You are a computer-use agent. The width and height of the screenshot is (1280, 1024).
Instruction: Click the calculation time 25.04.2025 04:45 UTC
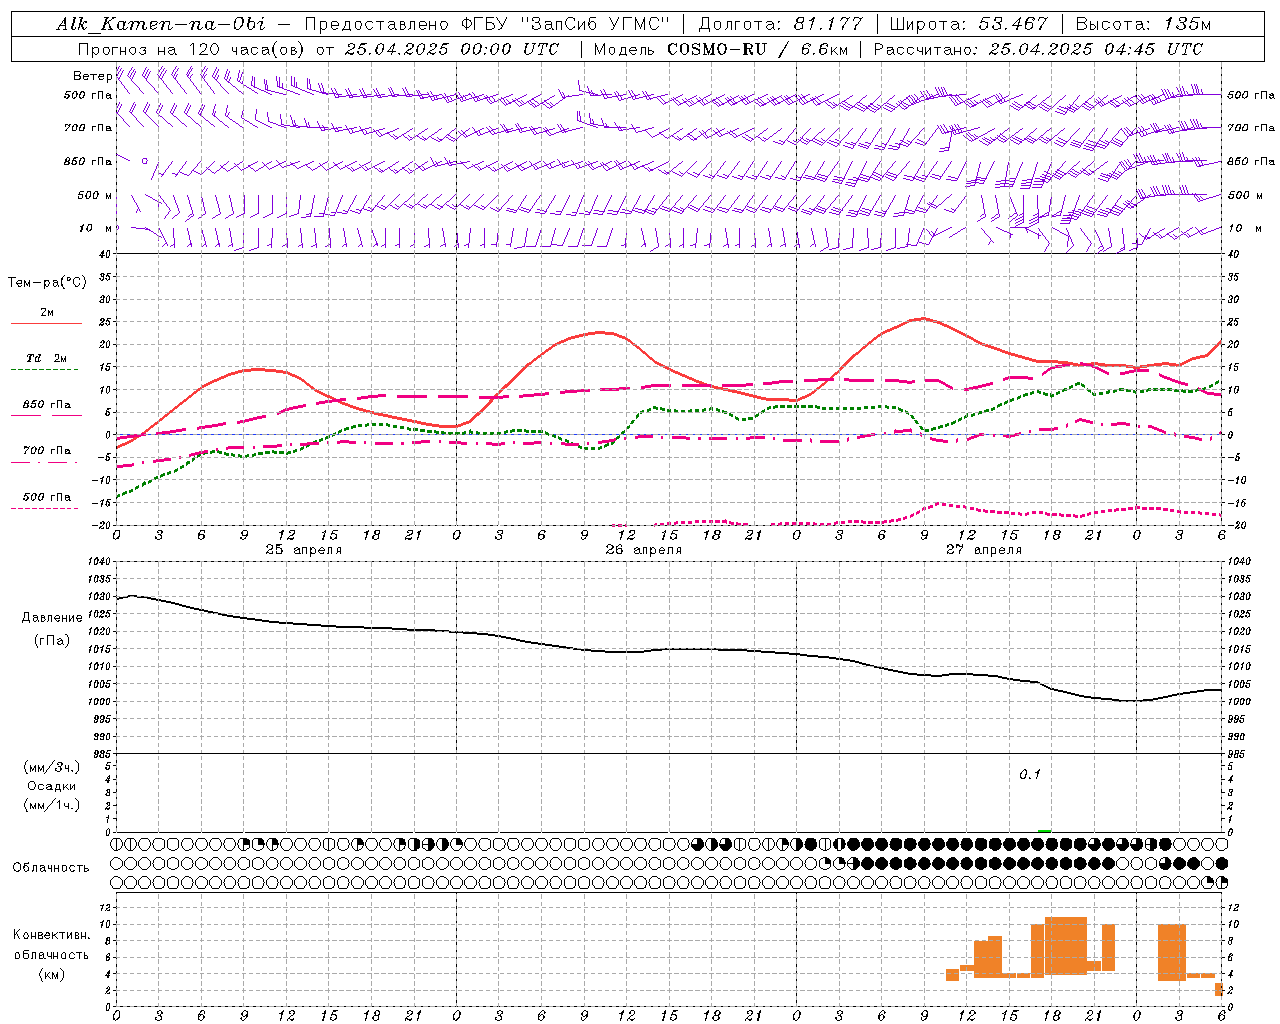[1096, 49]
